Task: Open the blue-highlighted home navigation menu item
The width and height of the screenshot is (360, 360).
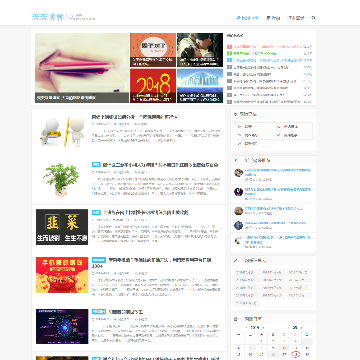Action: click(248, 18)
